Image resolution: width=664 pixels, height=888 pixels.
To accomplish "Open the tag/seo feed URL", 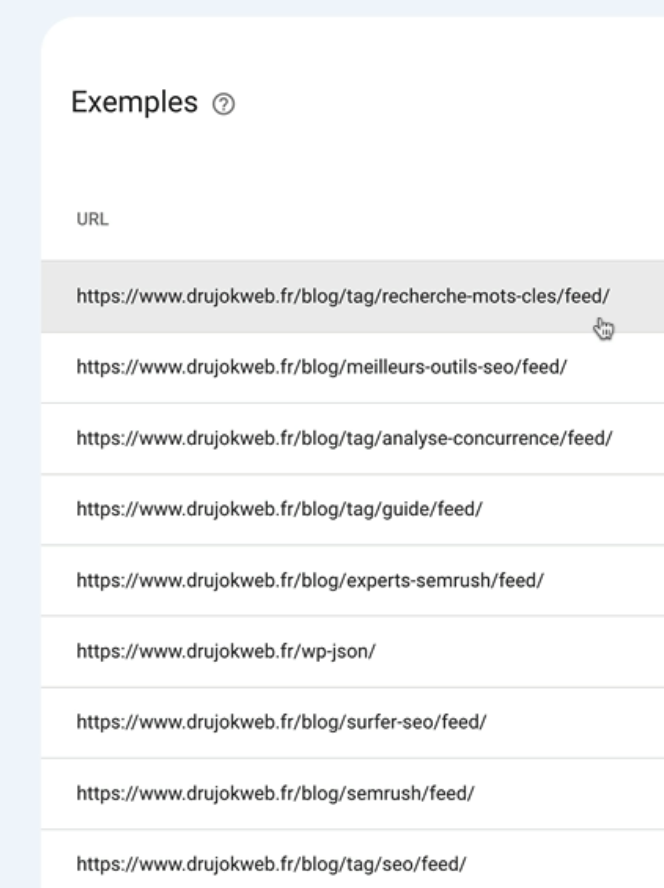I will [271, 864].
